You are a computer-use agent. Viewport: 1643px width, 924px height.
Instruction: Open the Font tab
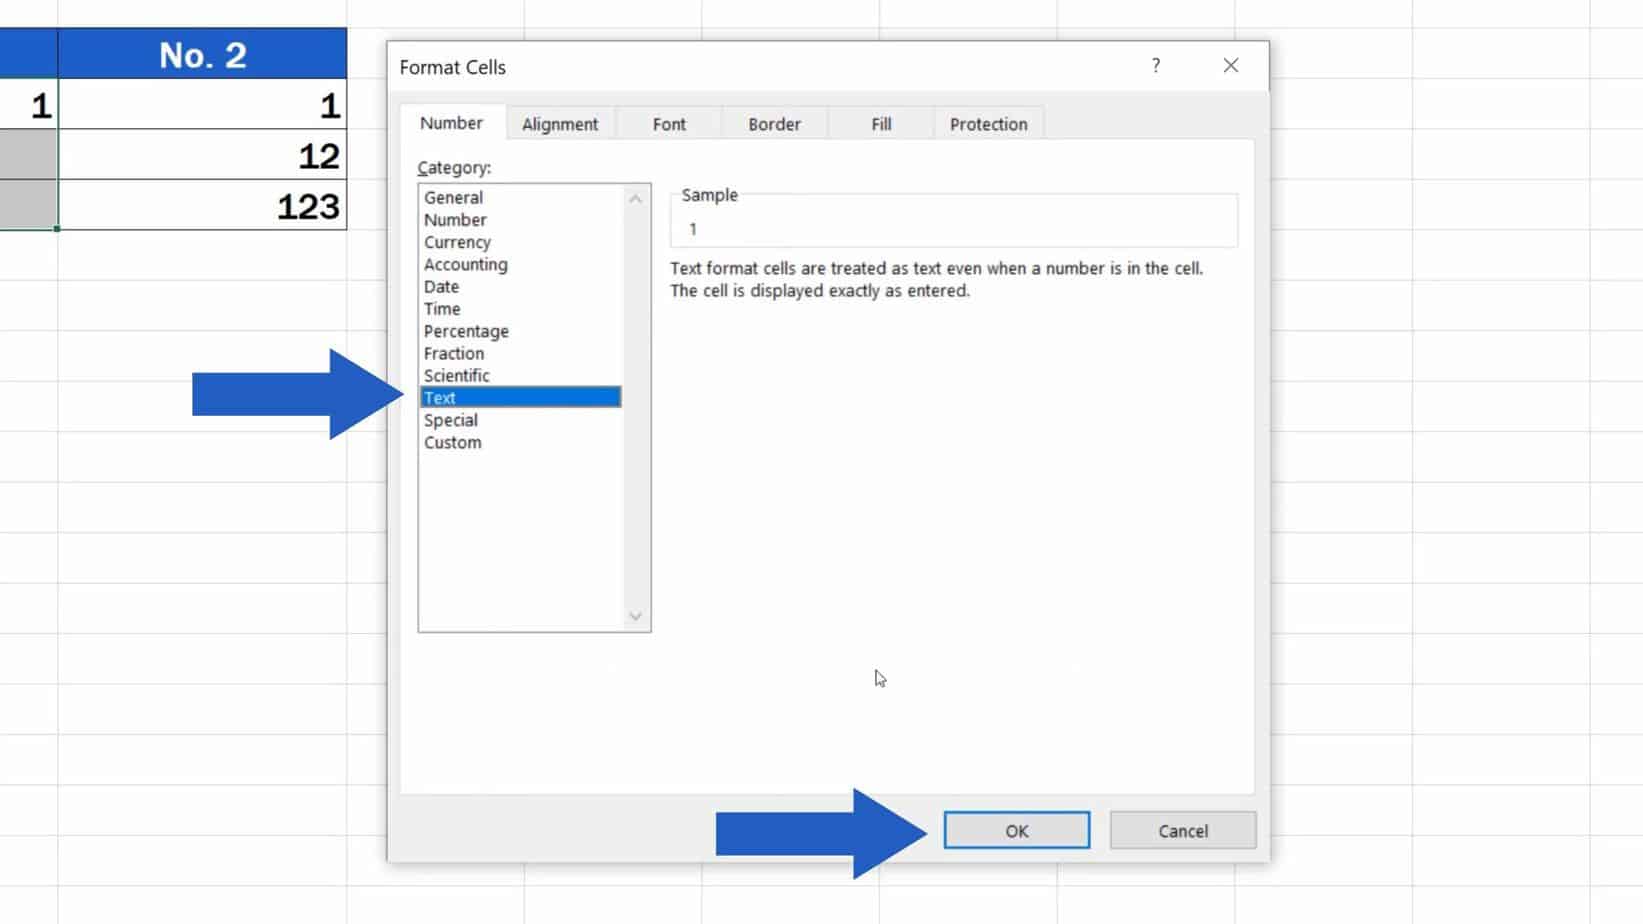point(668,123)
